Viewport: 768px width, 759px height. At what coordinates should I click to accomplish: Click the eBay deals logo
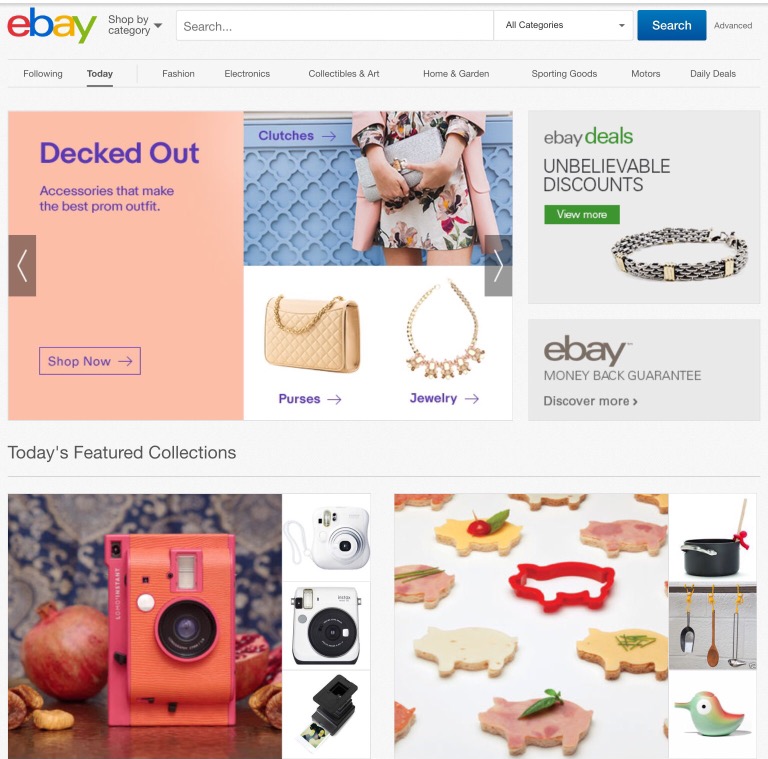(588, 136)
